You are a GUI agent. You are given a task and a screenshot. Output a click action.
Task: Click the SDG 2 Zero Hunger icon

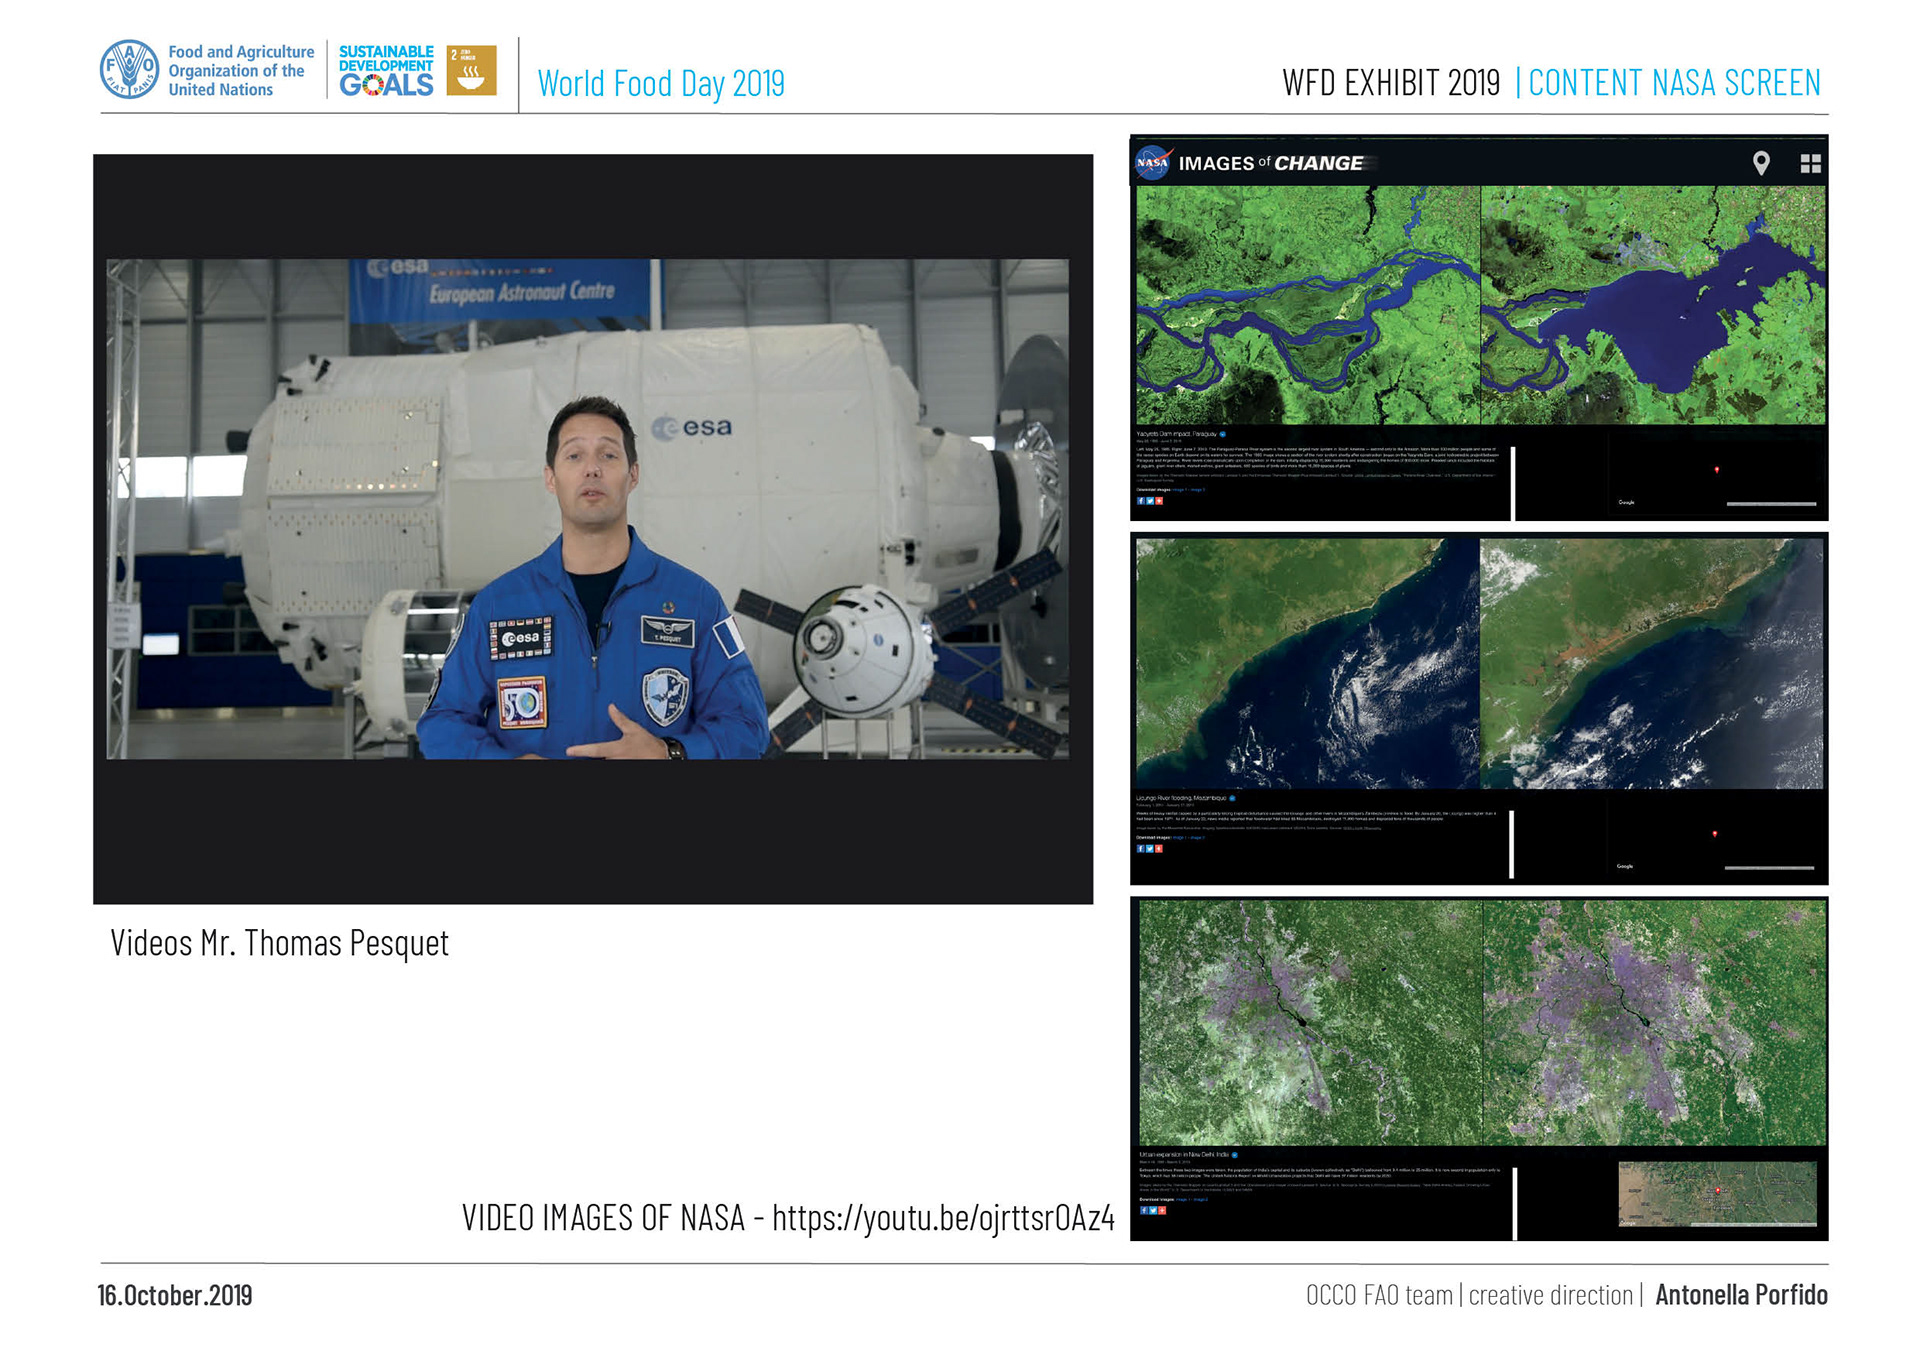471,70
